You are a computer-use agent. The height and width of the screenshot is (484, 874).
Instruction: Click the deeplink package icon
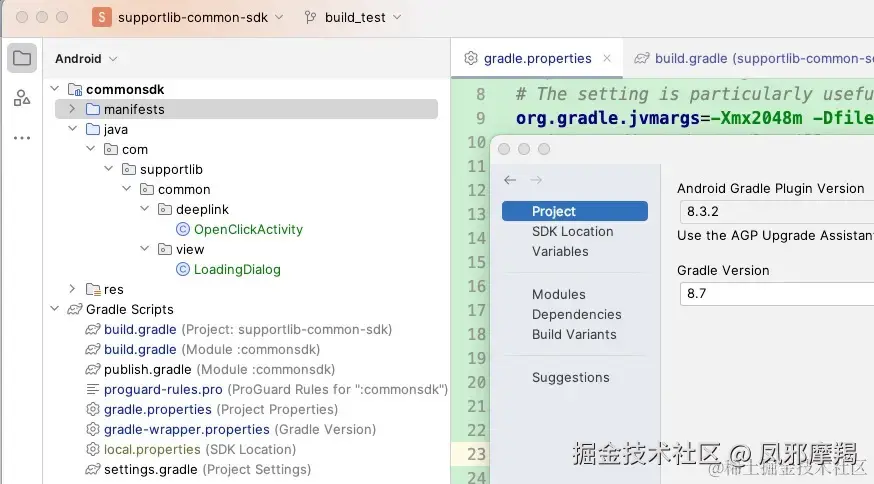164,210
